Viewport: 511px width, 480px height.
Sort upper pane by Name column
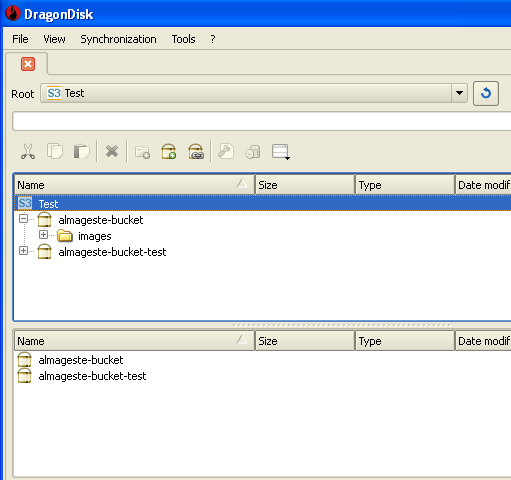[x=135, y=185]
